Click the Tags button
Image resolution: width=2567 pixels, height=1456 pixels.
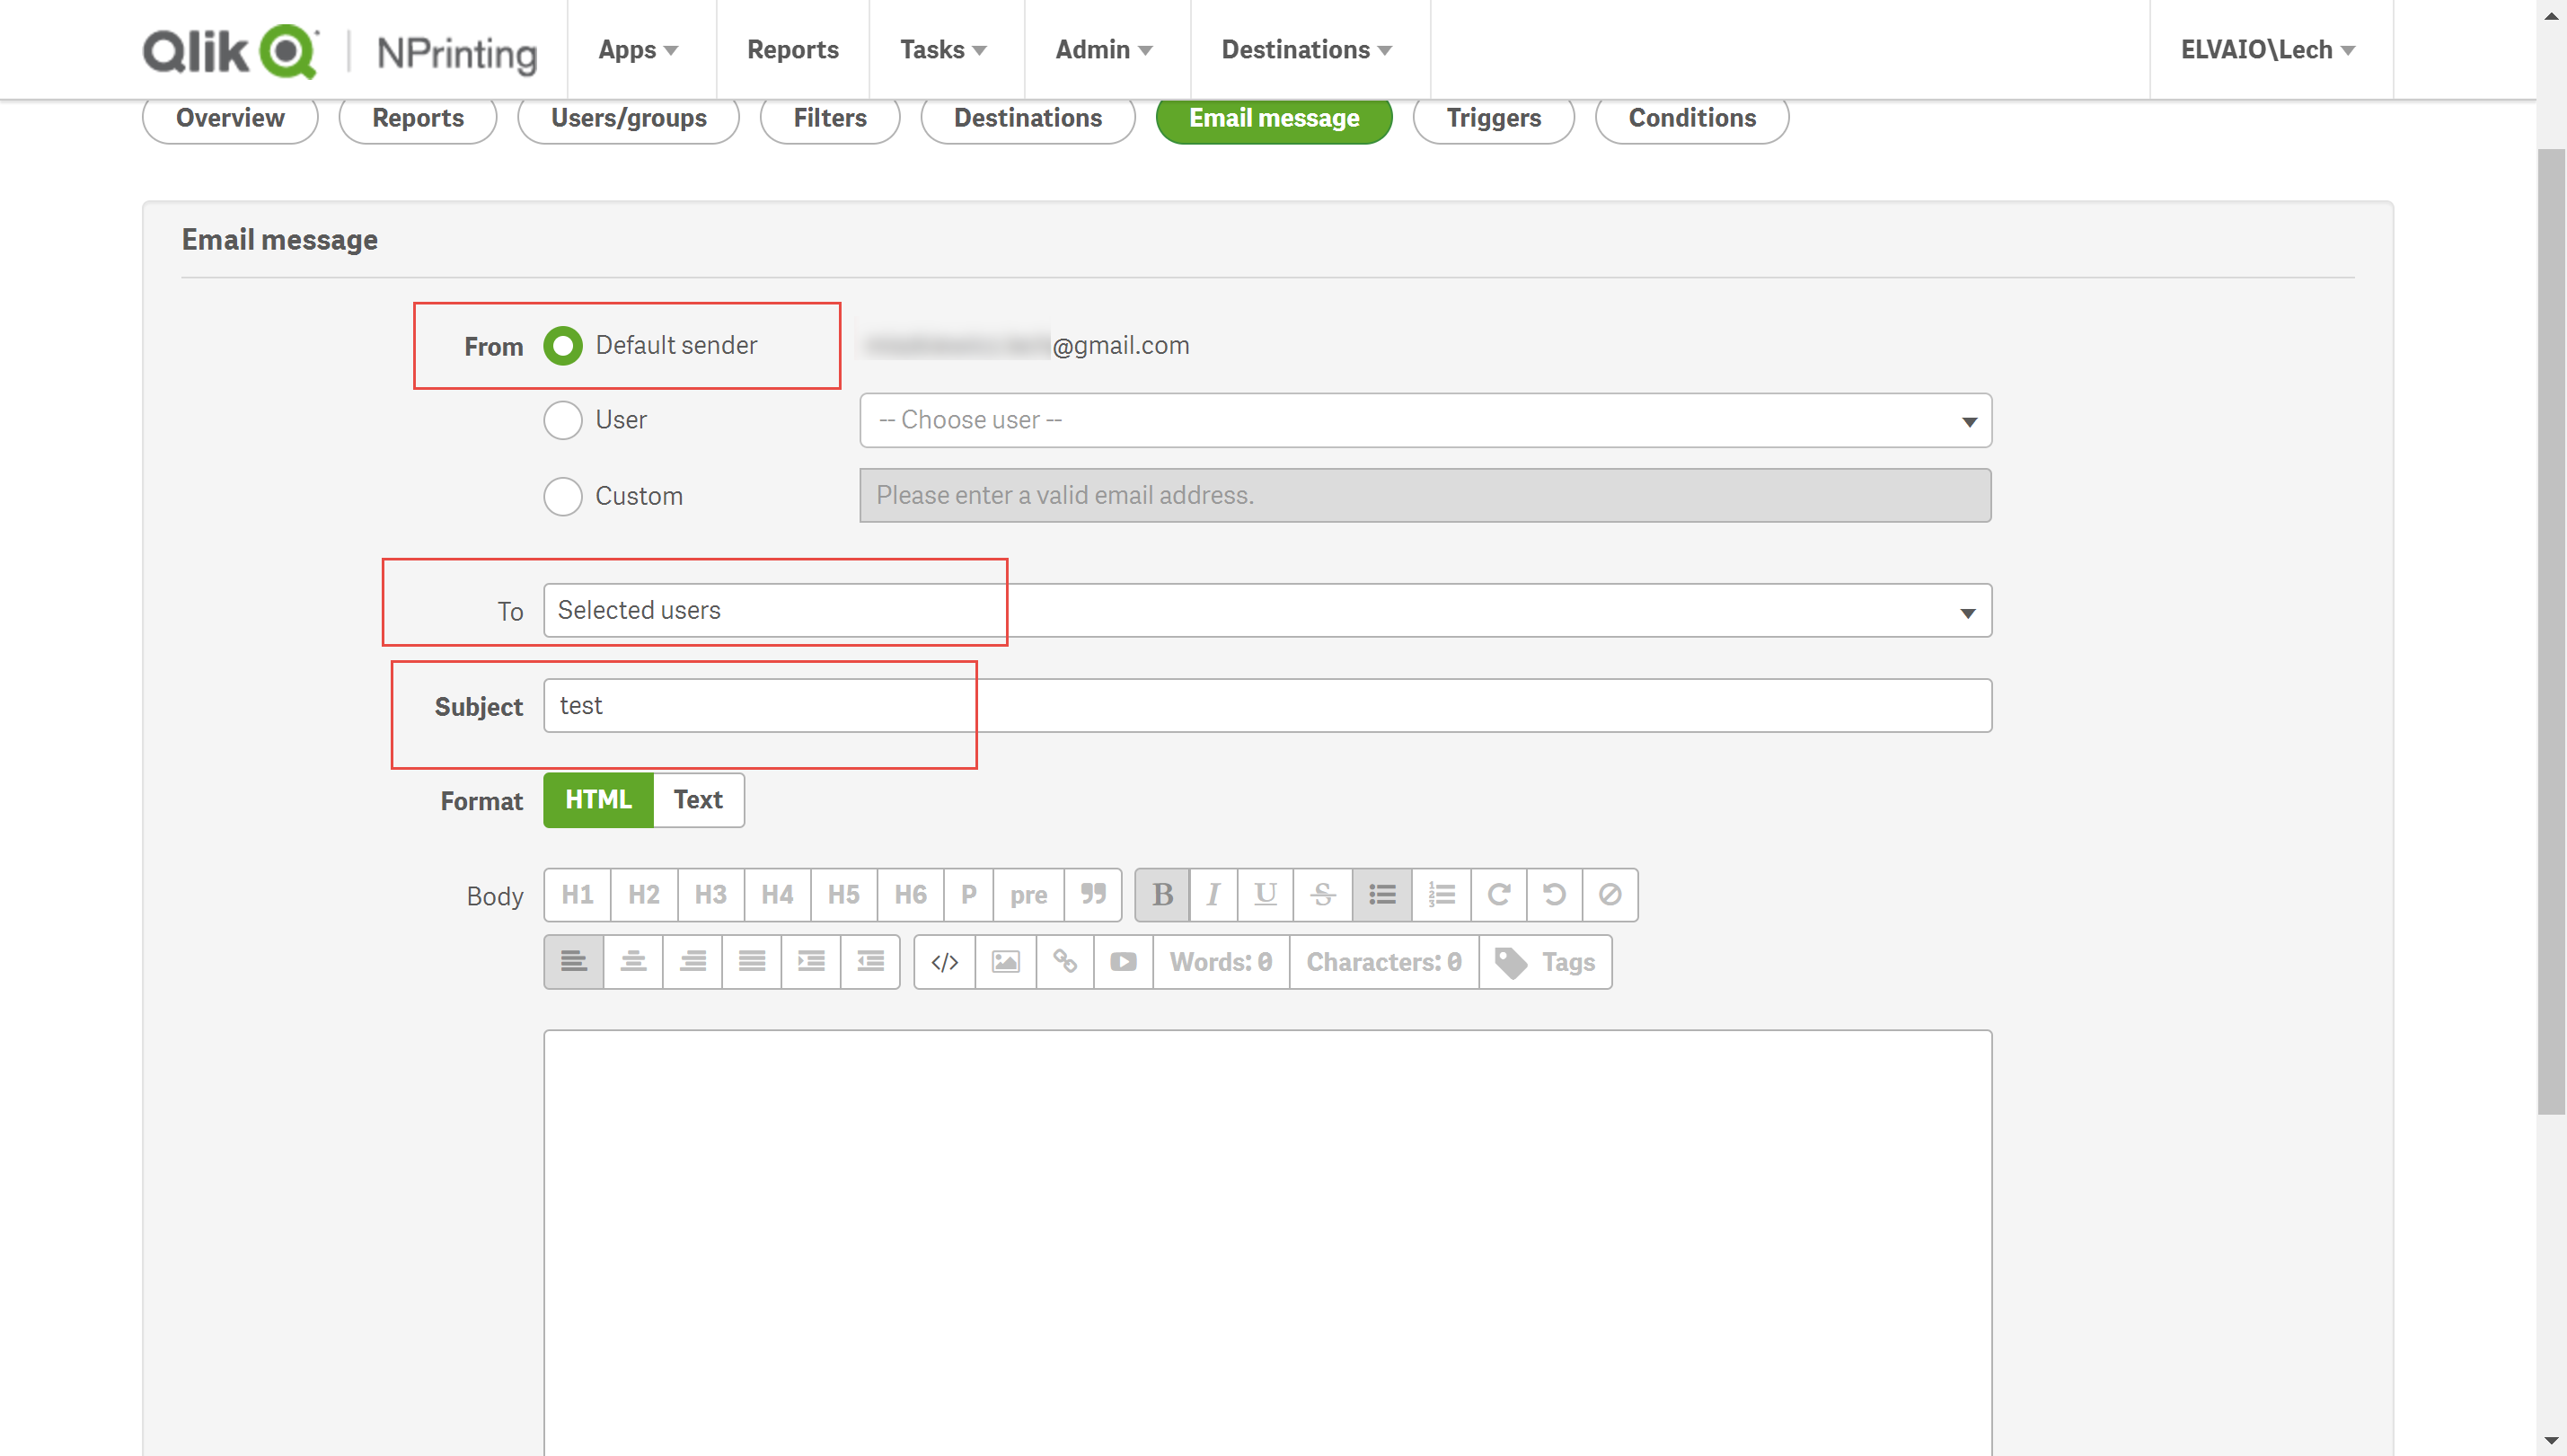(x=1545, y=962)
